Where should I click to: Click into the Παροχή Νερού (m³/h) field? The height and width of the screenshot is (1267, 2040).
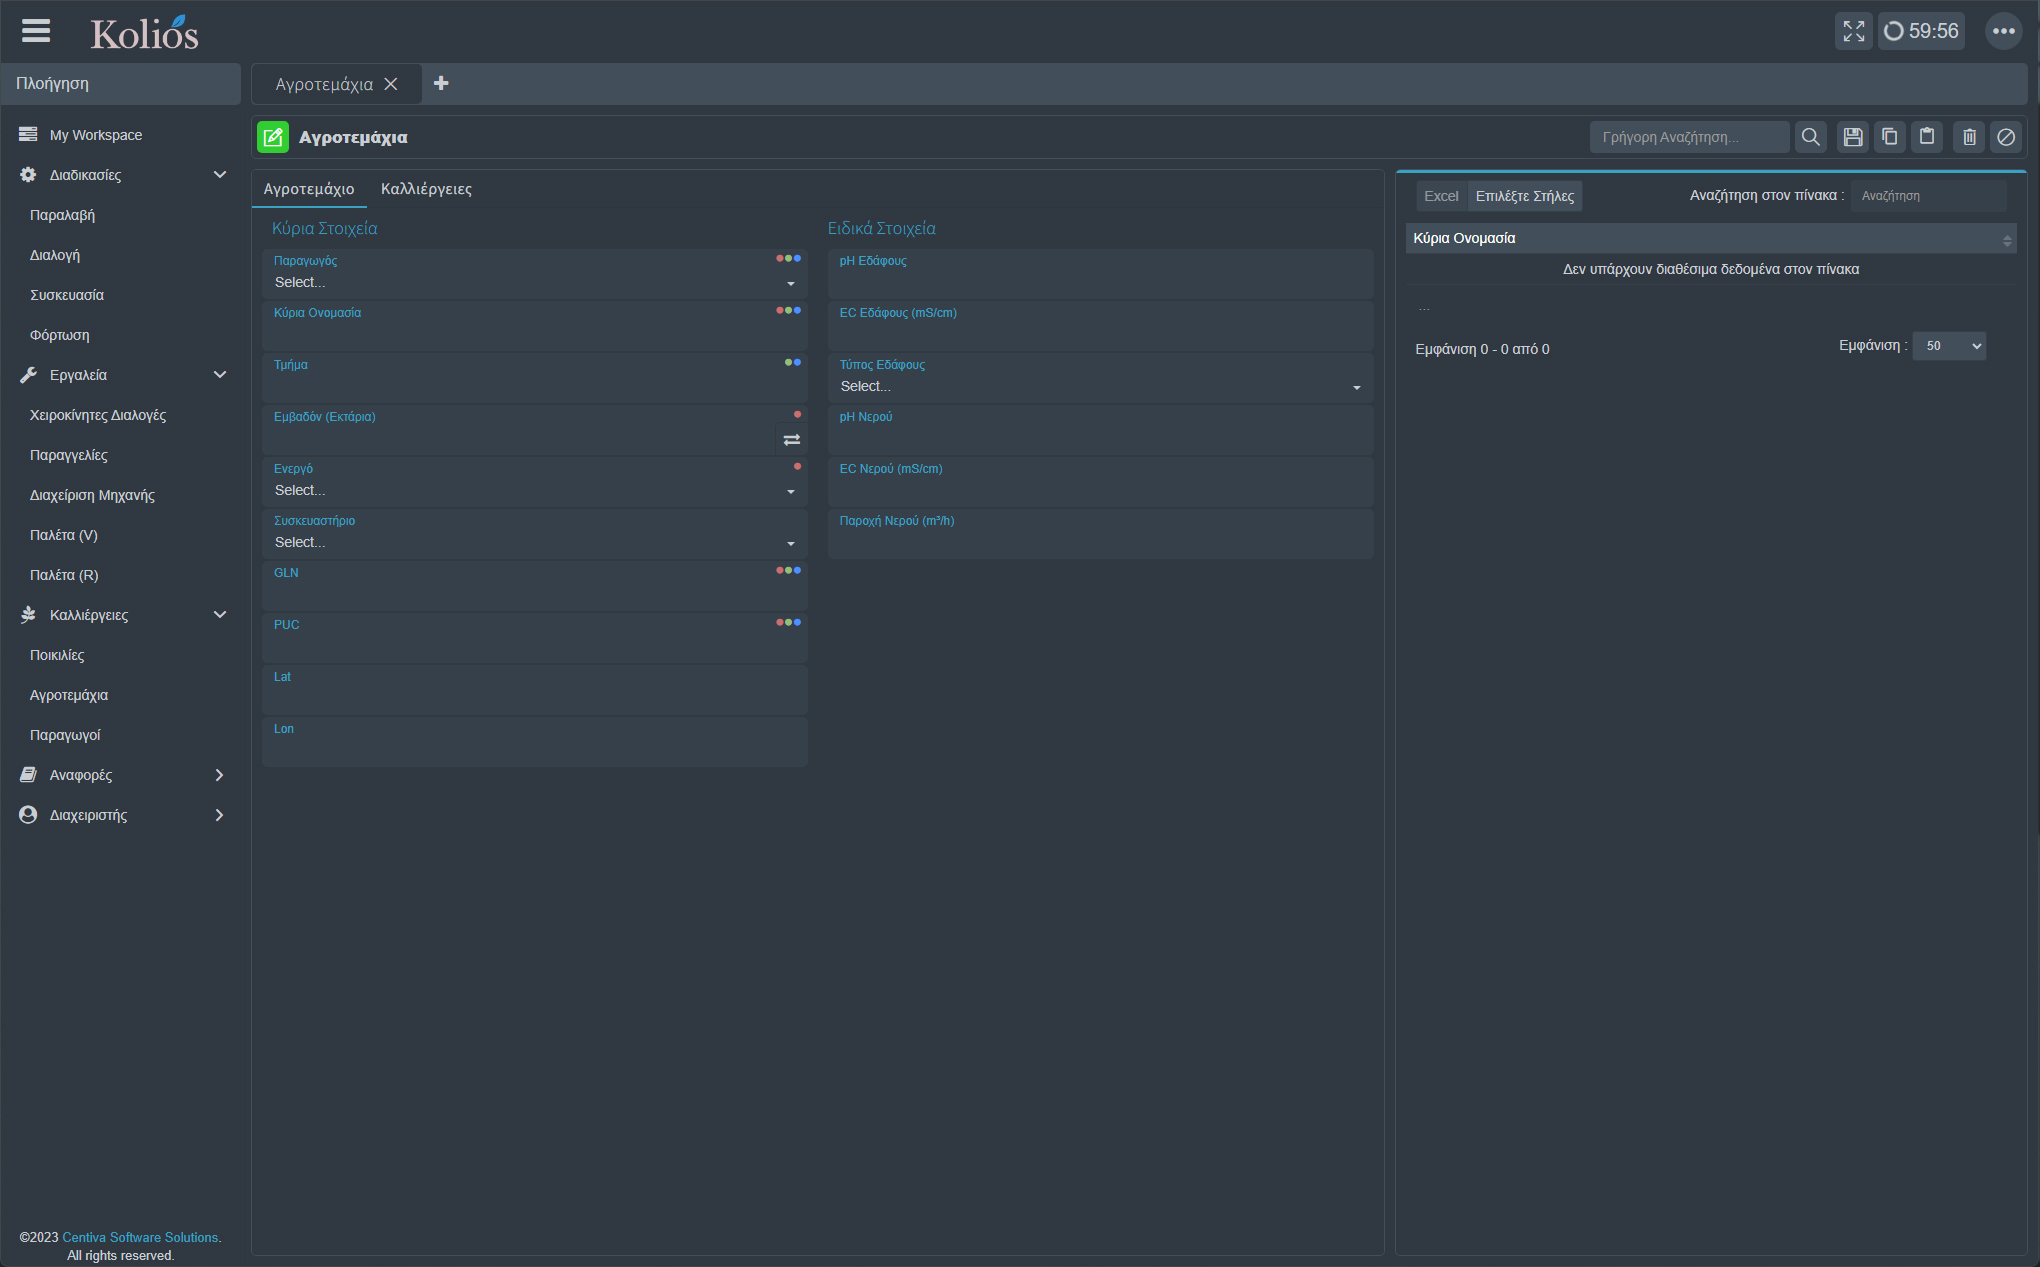[1101, 534]
